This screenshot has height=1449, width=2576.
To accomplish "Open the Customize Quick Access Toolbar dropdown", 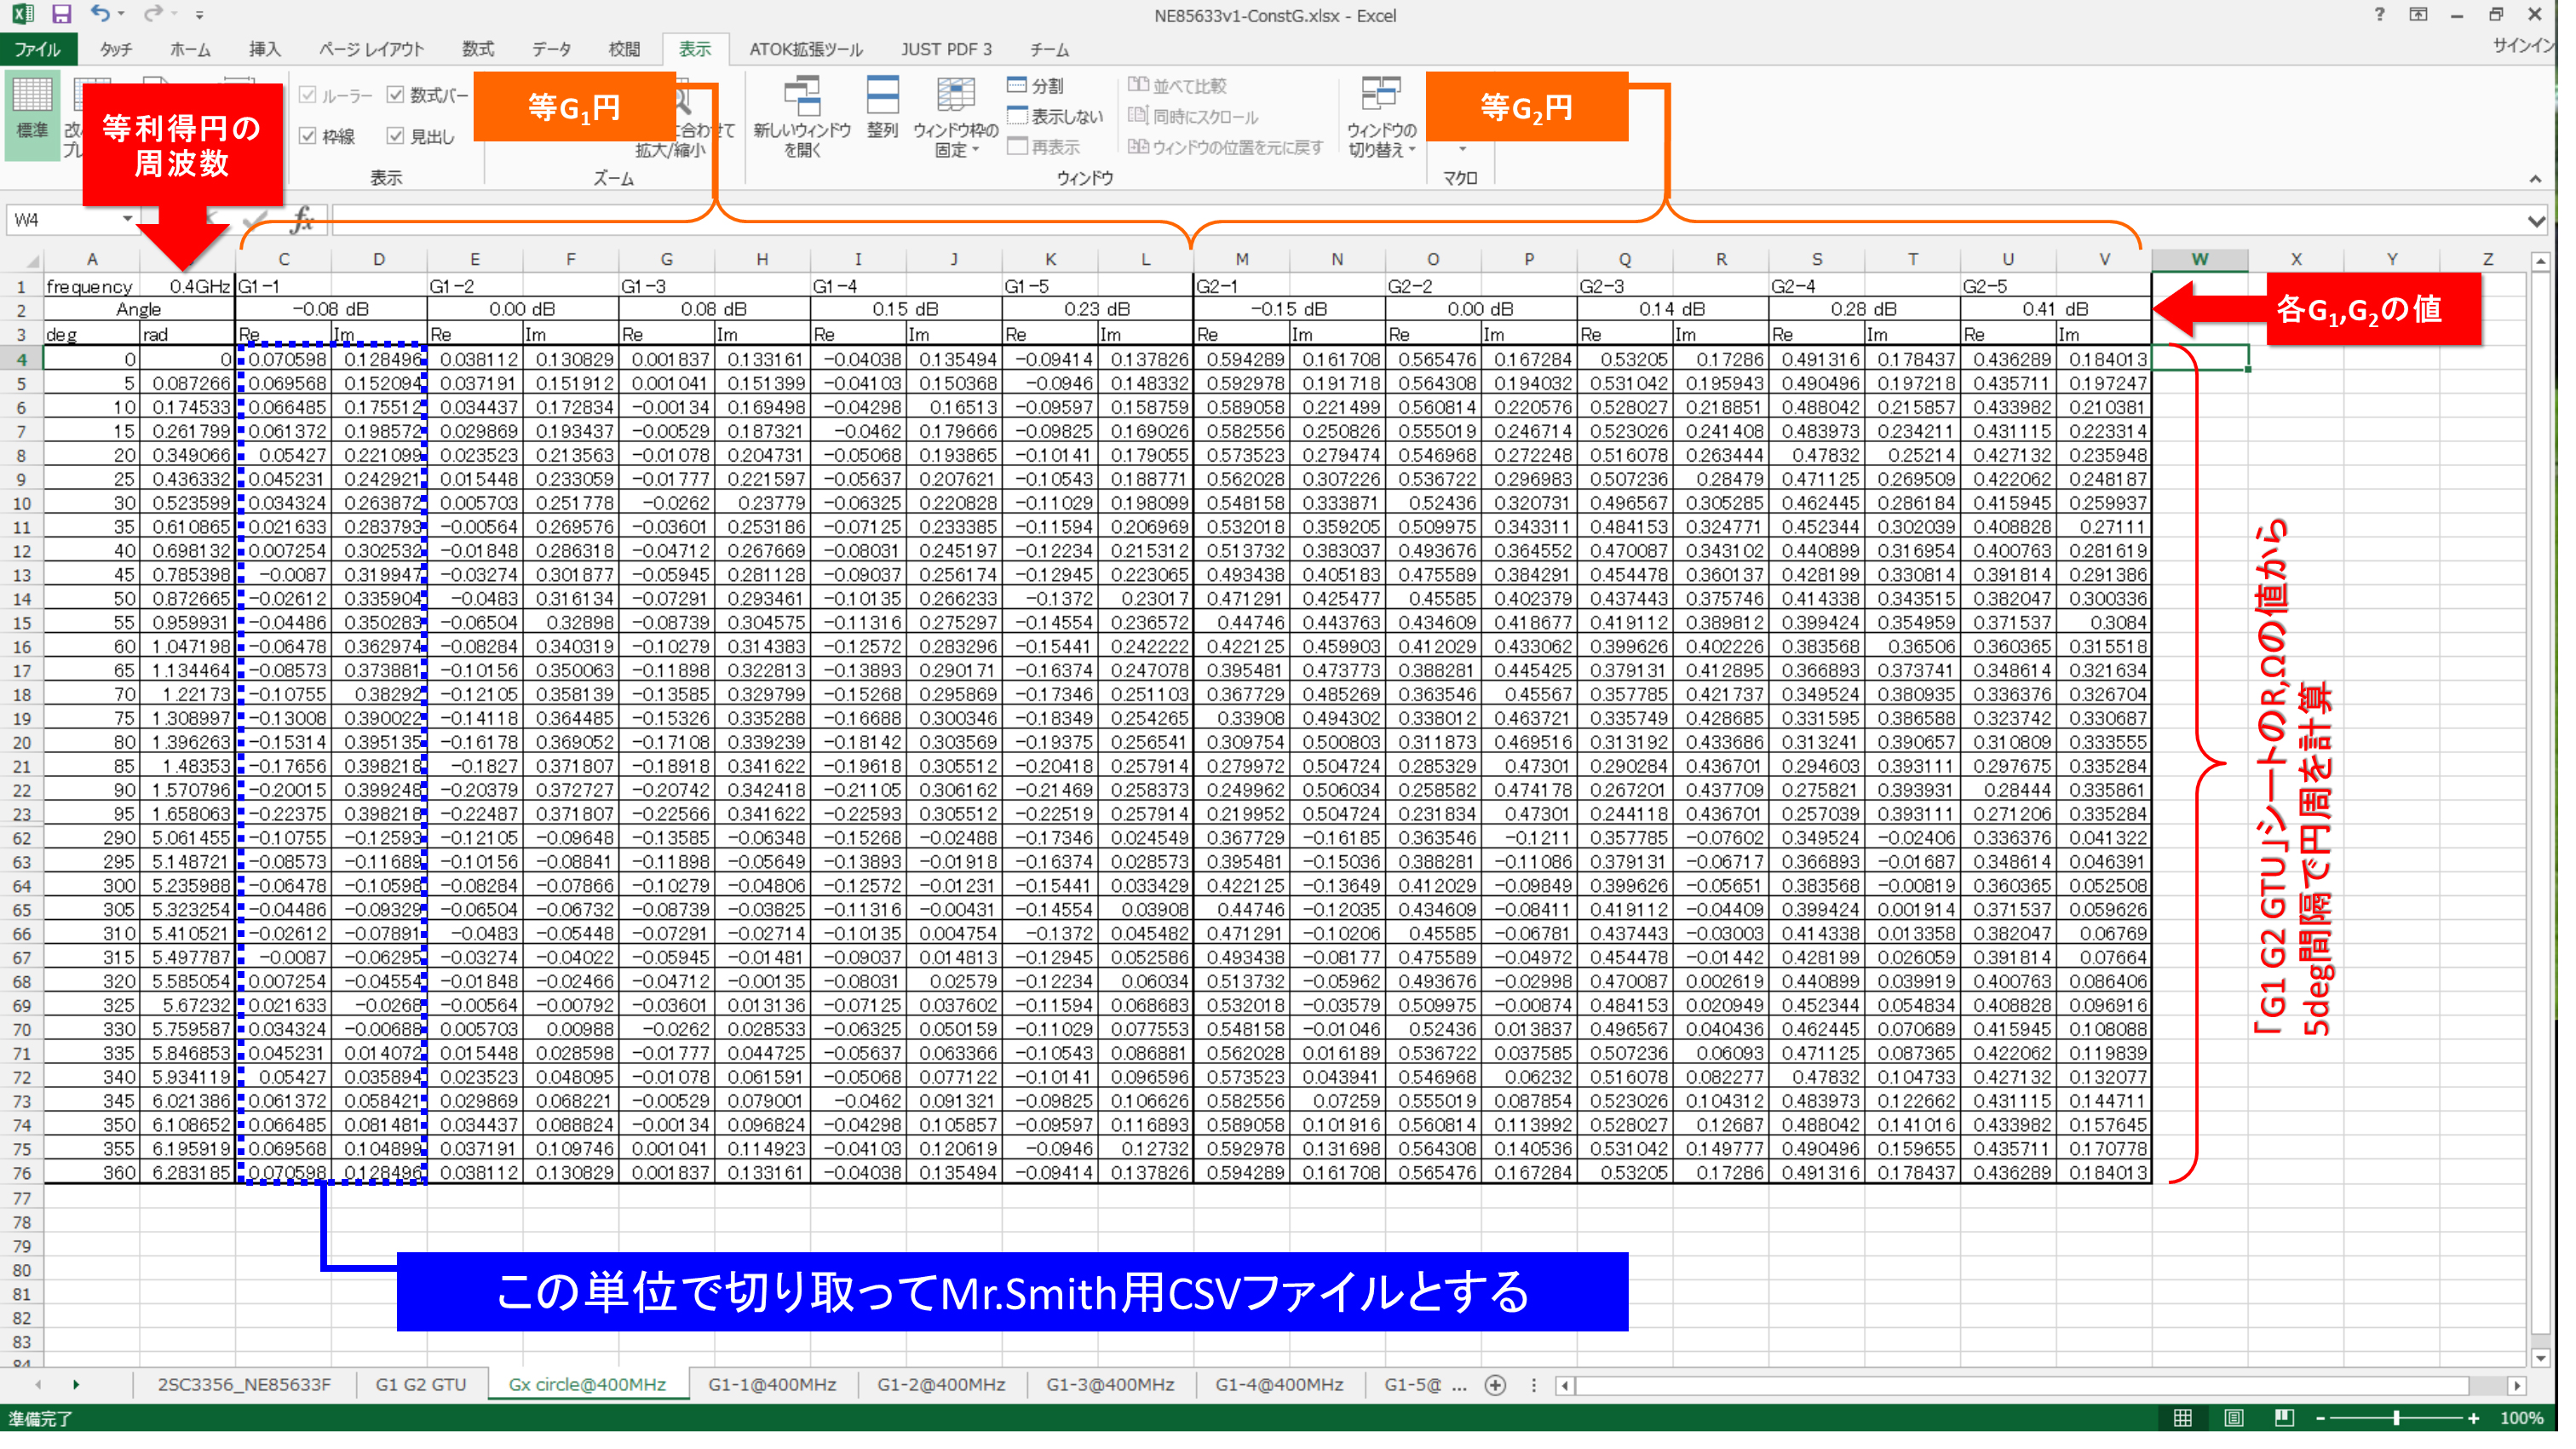I will (x=200, y=15).
